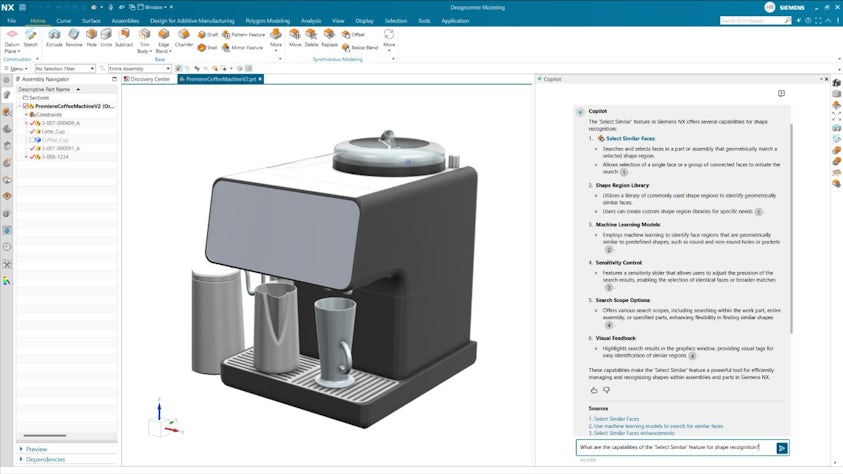Give thumbs down to Copilot response
The height and width of the screenshot is (474, 843).
click(606, 390)
